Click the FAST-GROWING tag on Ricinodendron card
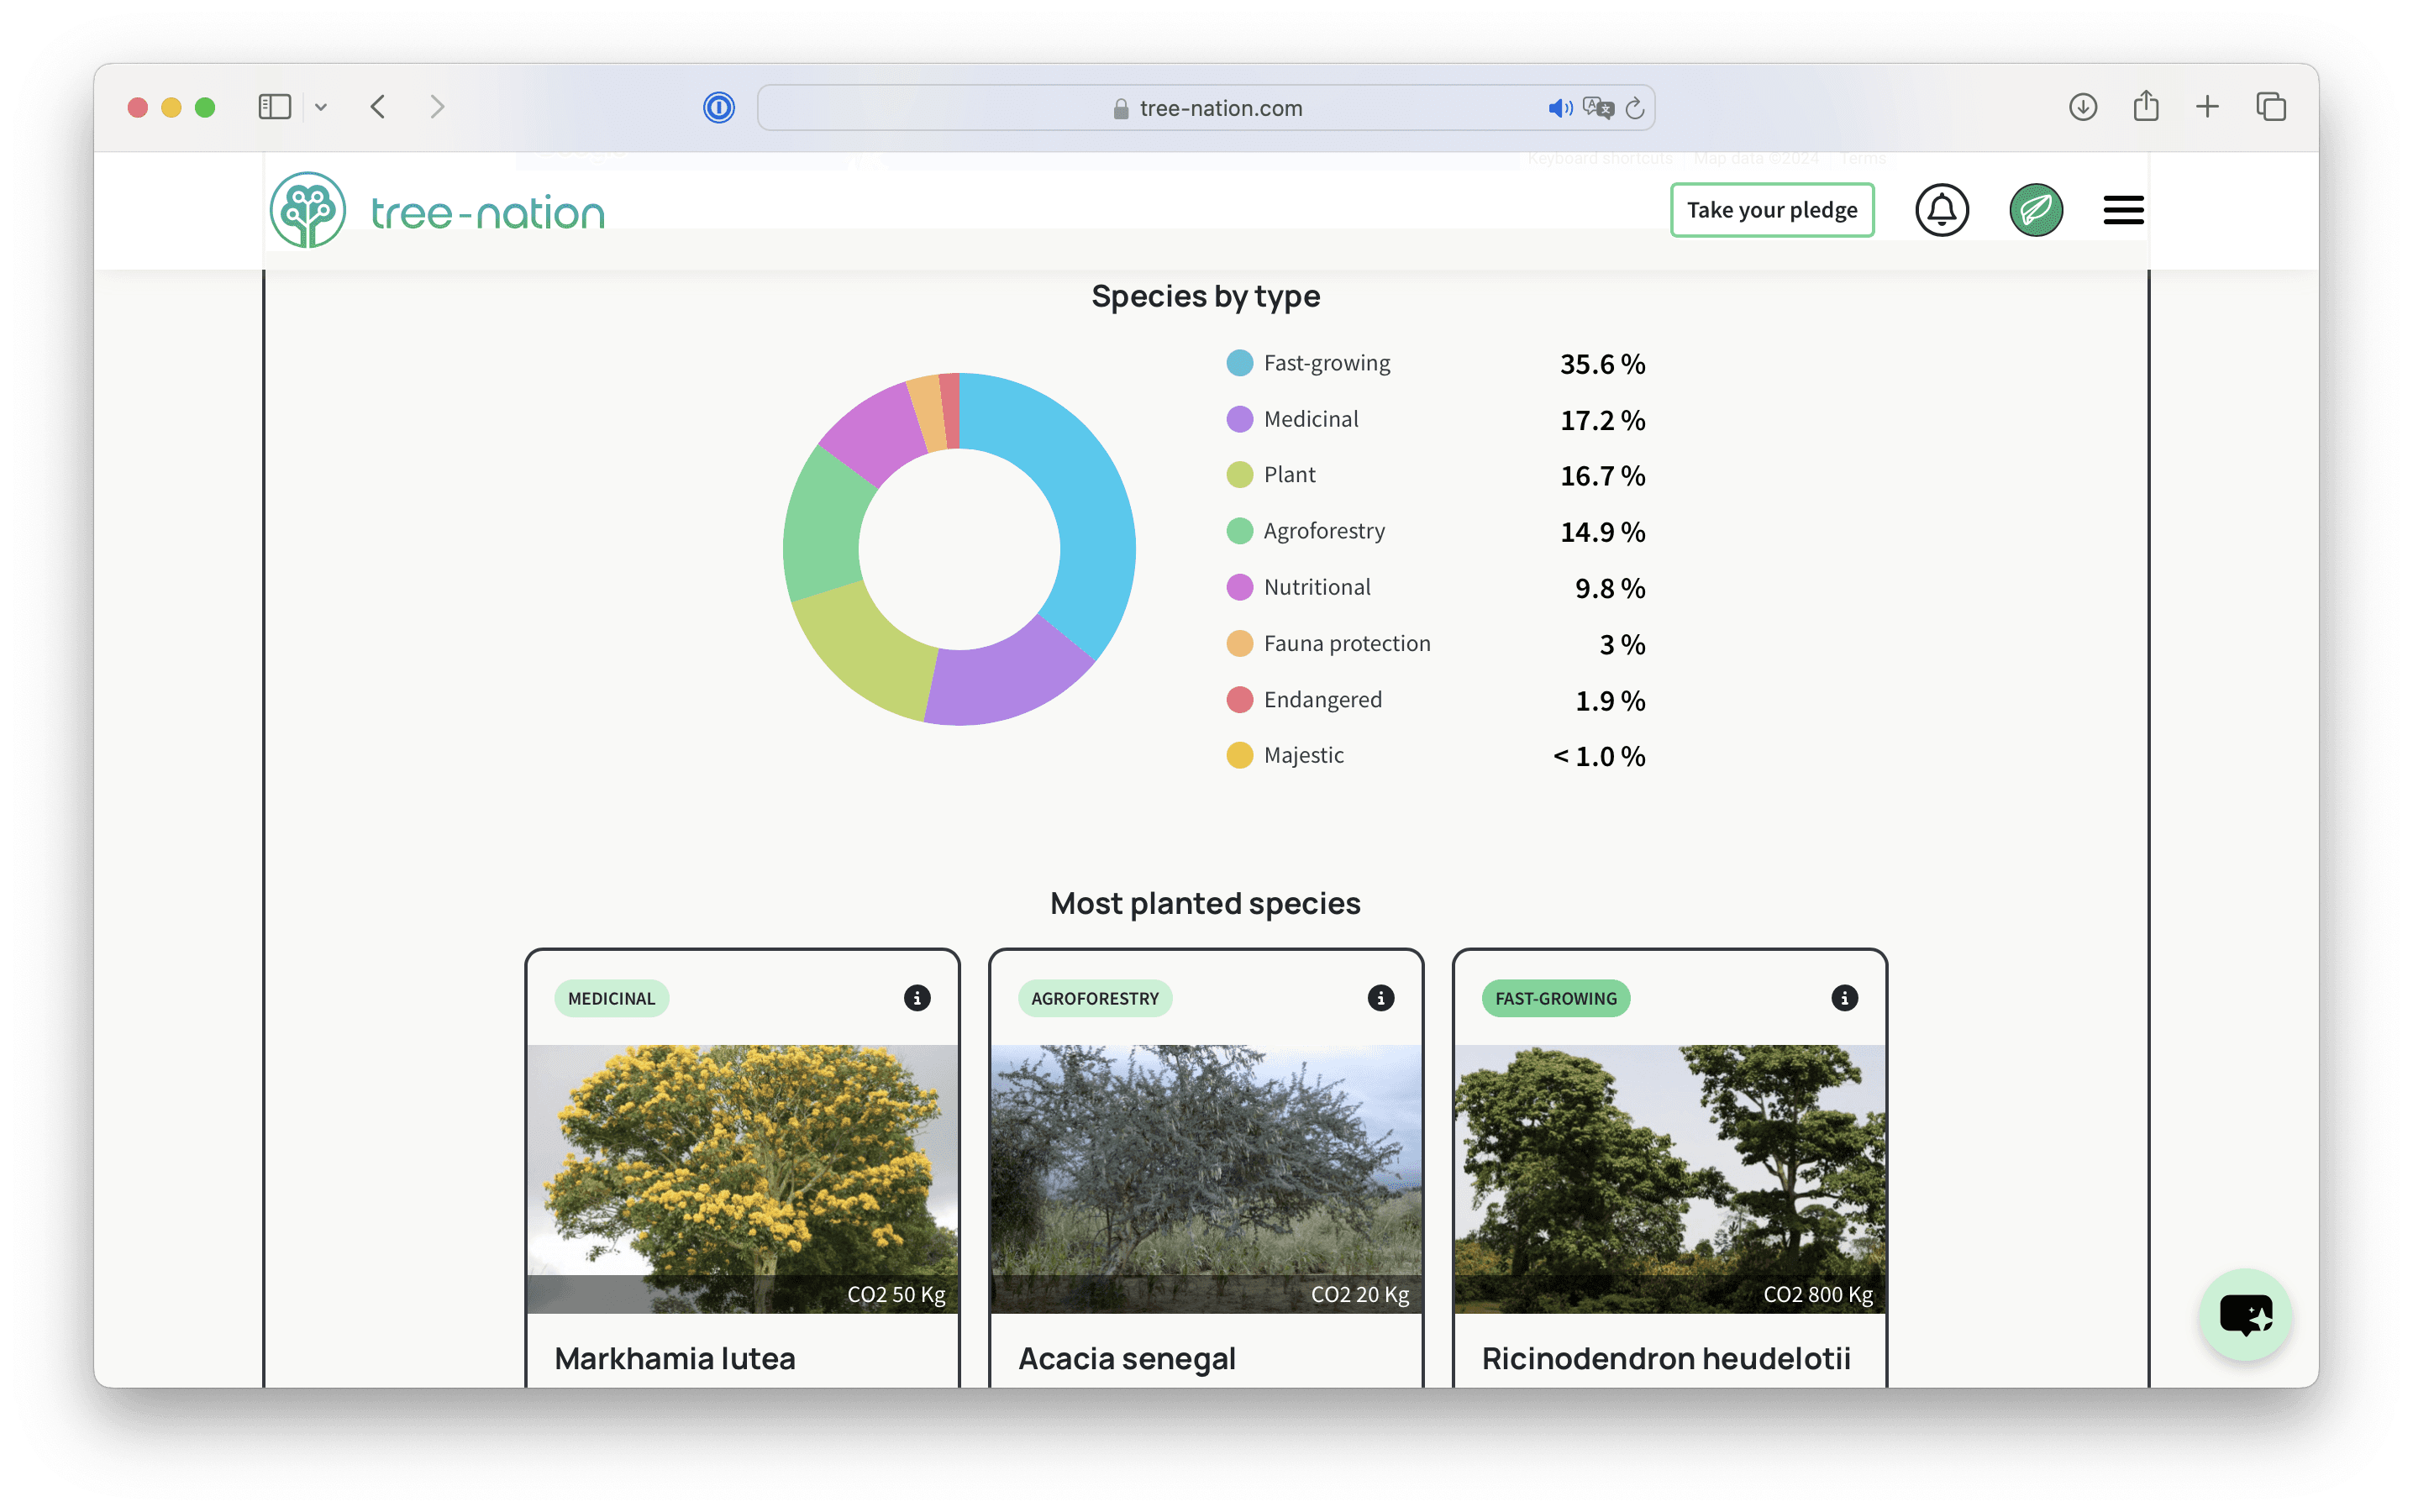 point(1556,998)
